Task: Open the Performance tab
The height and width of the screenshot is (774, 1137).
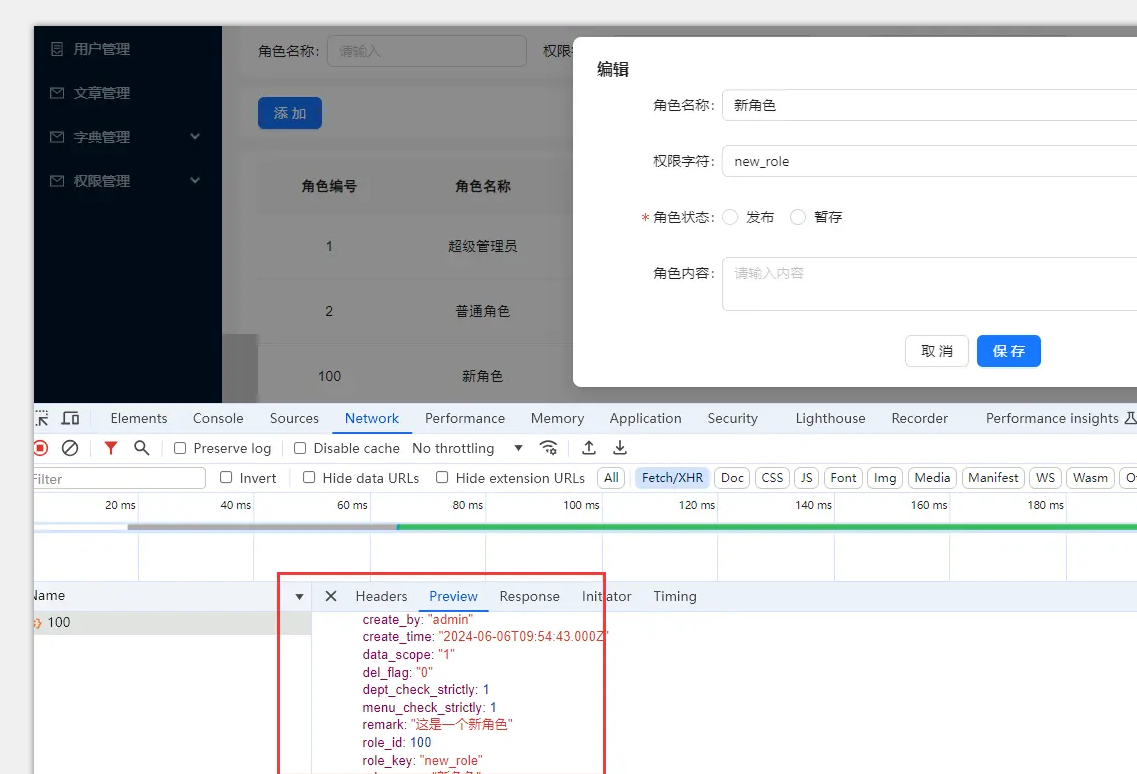Action: [465, 419]
